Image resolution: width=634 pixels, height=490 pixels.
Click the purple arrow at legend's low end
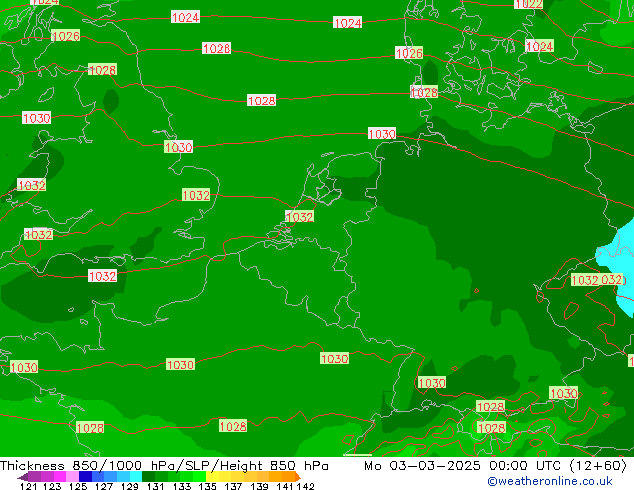(23, 477)
